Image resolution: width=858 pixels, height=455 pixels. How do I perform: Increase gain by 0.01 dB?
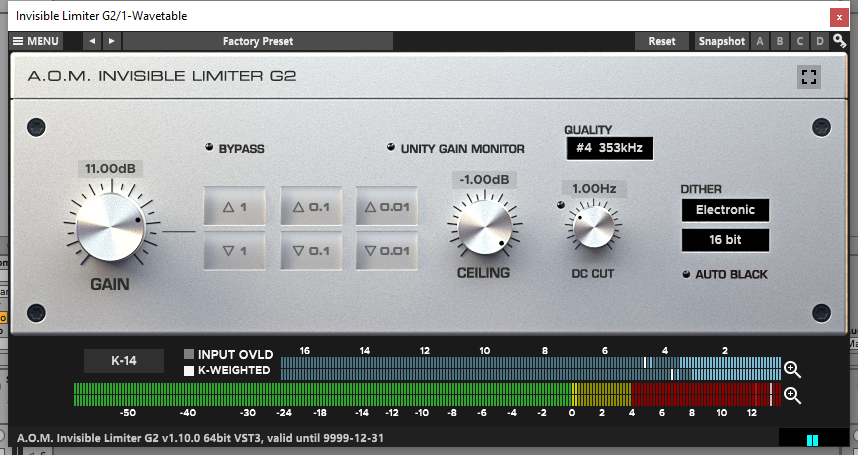coord(387,207)
